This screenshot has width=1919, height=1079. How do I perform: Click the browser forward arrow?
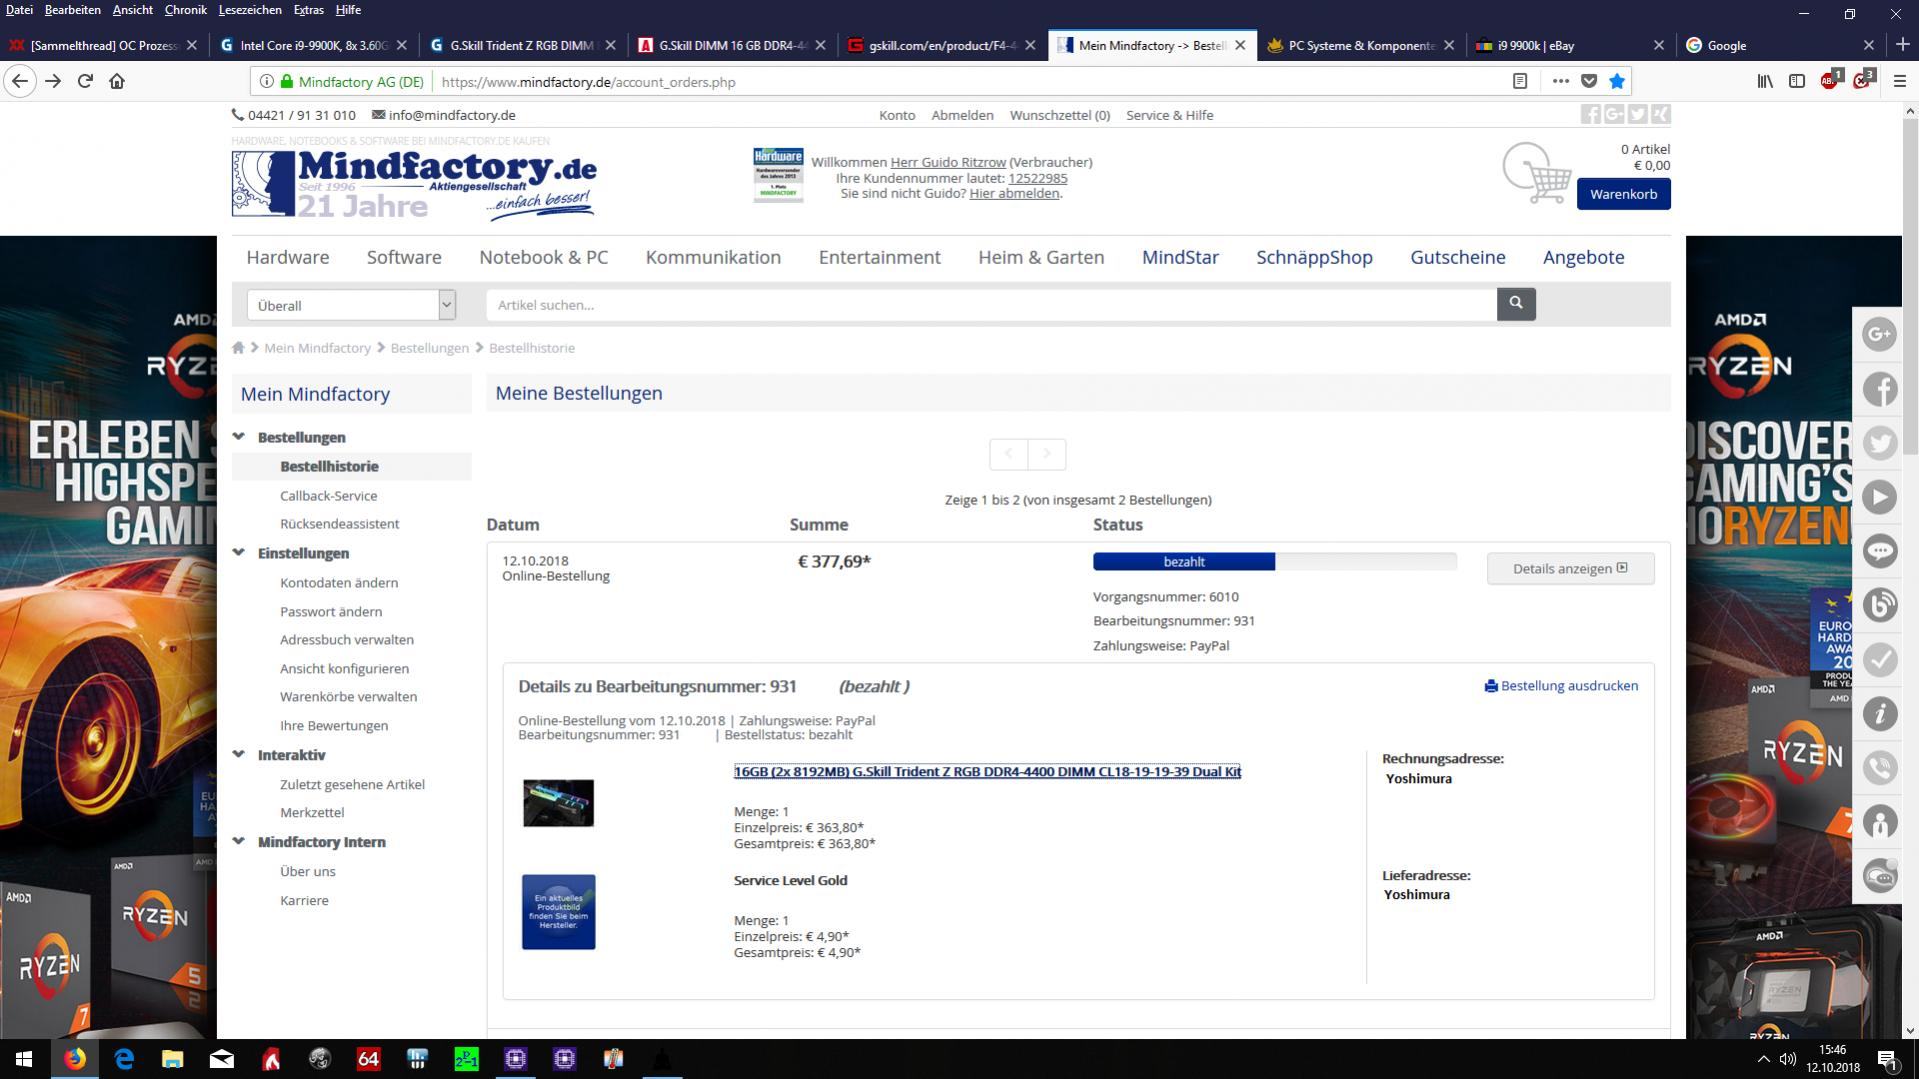[53, 81]
